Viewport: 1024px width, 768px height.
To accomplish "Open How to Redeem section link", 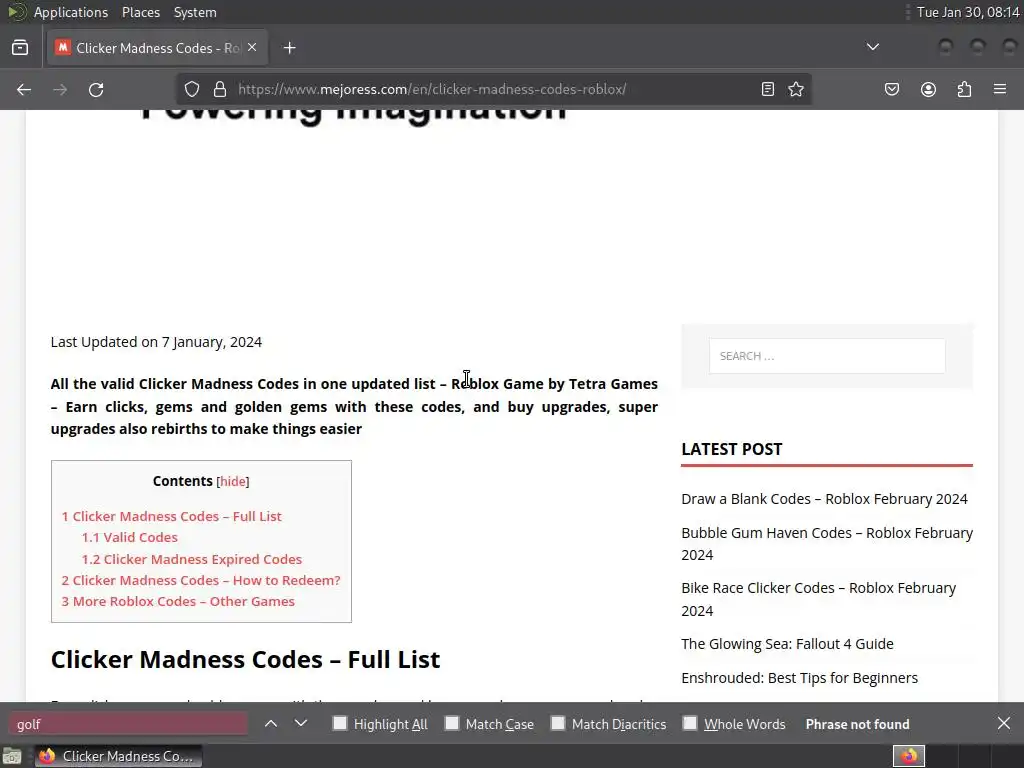I will pyautogui.click(x=201, y=580).
